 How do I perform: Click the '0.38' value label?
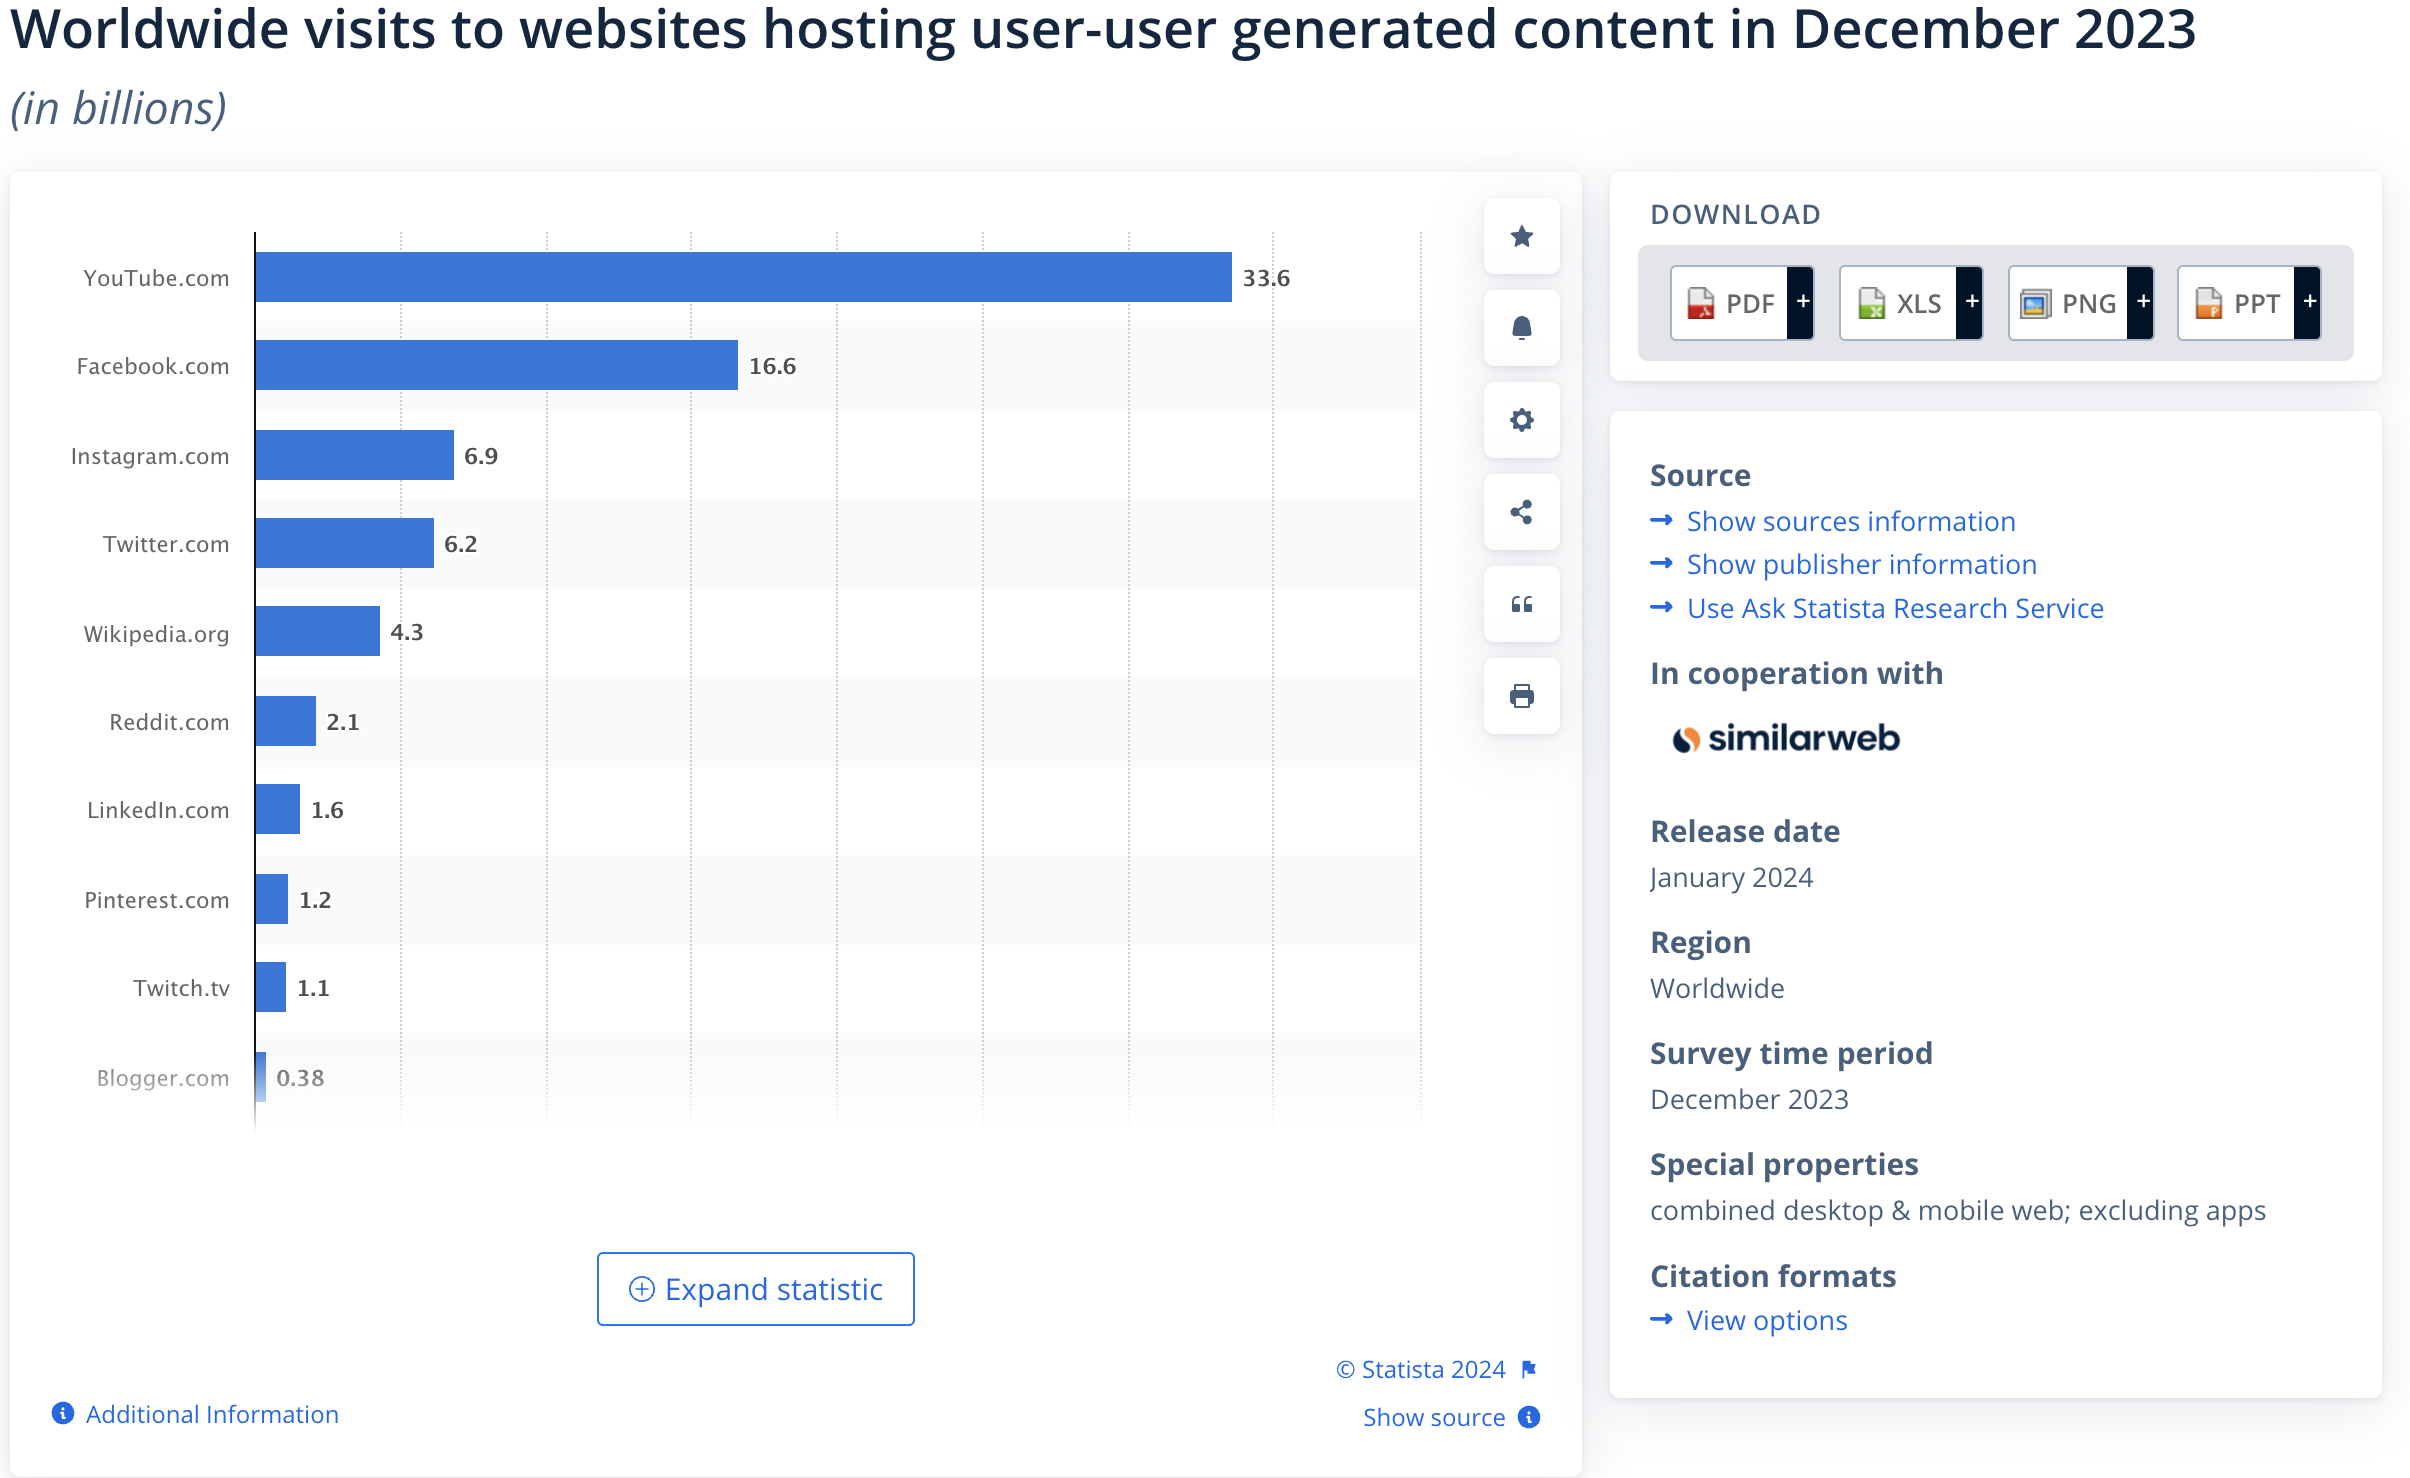(300, 1078)
